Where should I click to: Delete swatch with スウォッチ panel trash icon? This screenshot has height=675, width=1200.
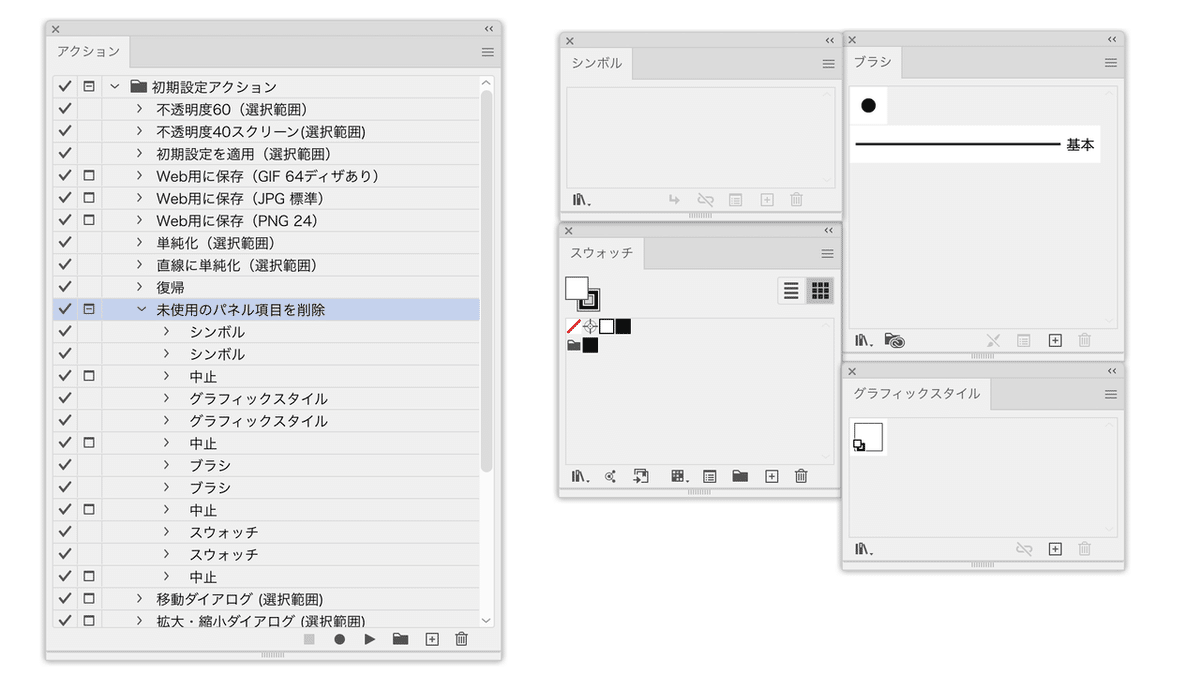point(801,476)
